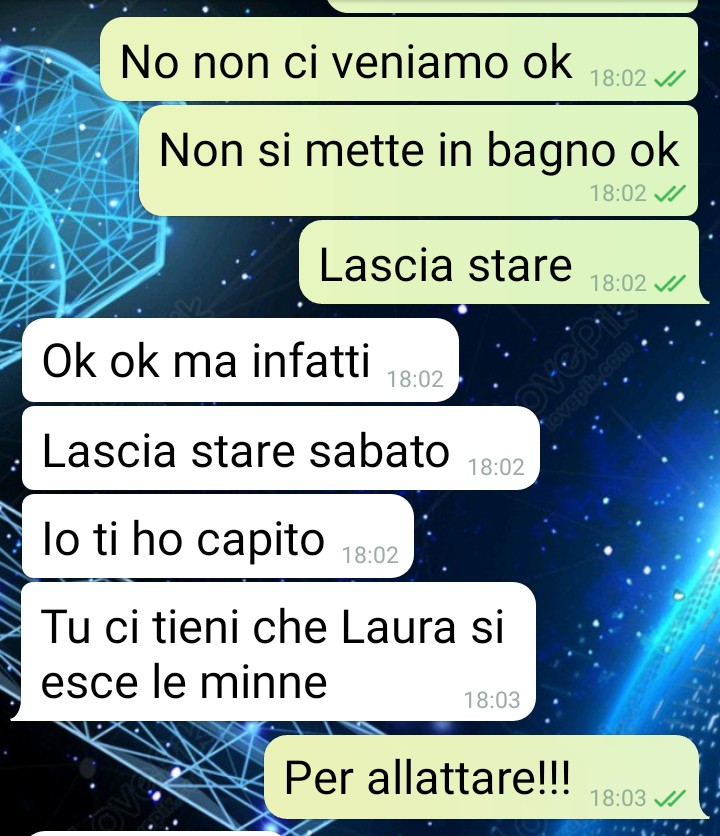The width and height of the screenshot is (720, 836).
Task: Tap the 'Io ti ho capito' message bubble
Action: [218, 536]
